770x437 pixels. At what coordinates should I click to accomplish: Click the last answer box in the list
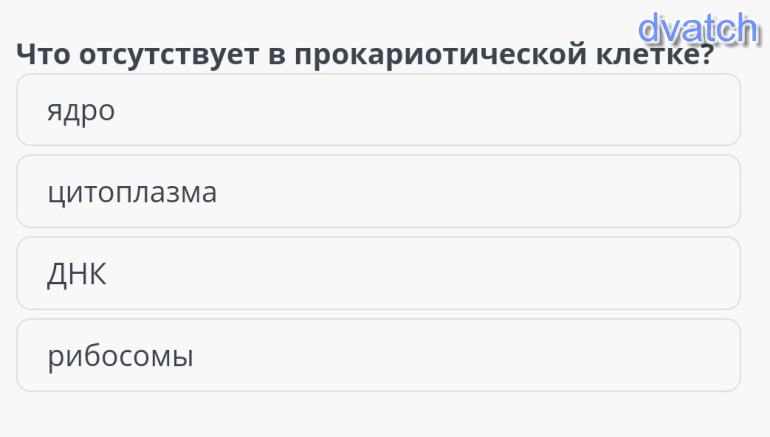[378, 355]
